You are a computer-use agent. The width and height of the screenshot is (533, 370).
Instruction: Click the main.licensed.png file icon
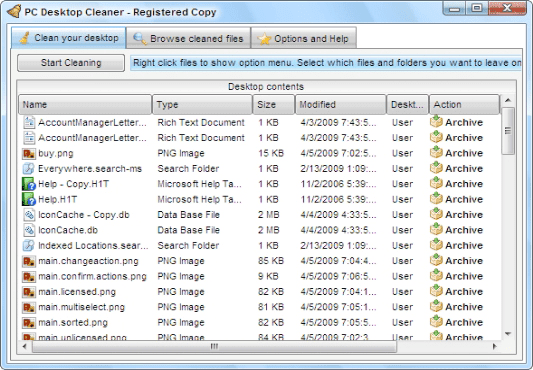click(29, 292)
